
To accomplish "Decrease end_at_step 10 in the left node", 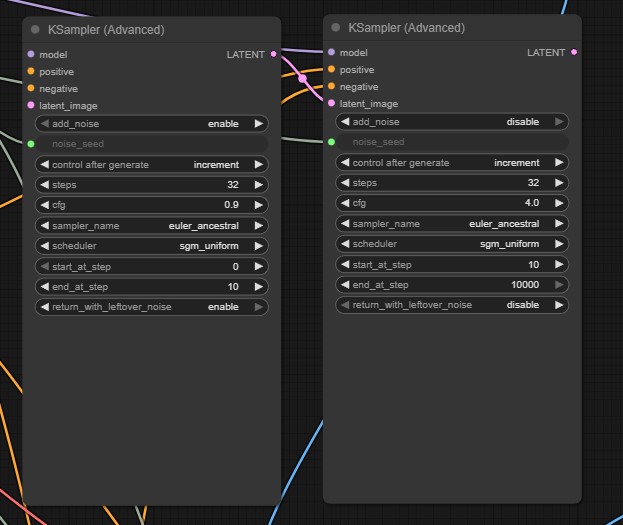I will point(45,287).
